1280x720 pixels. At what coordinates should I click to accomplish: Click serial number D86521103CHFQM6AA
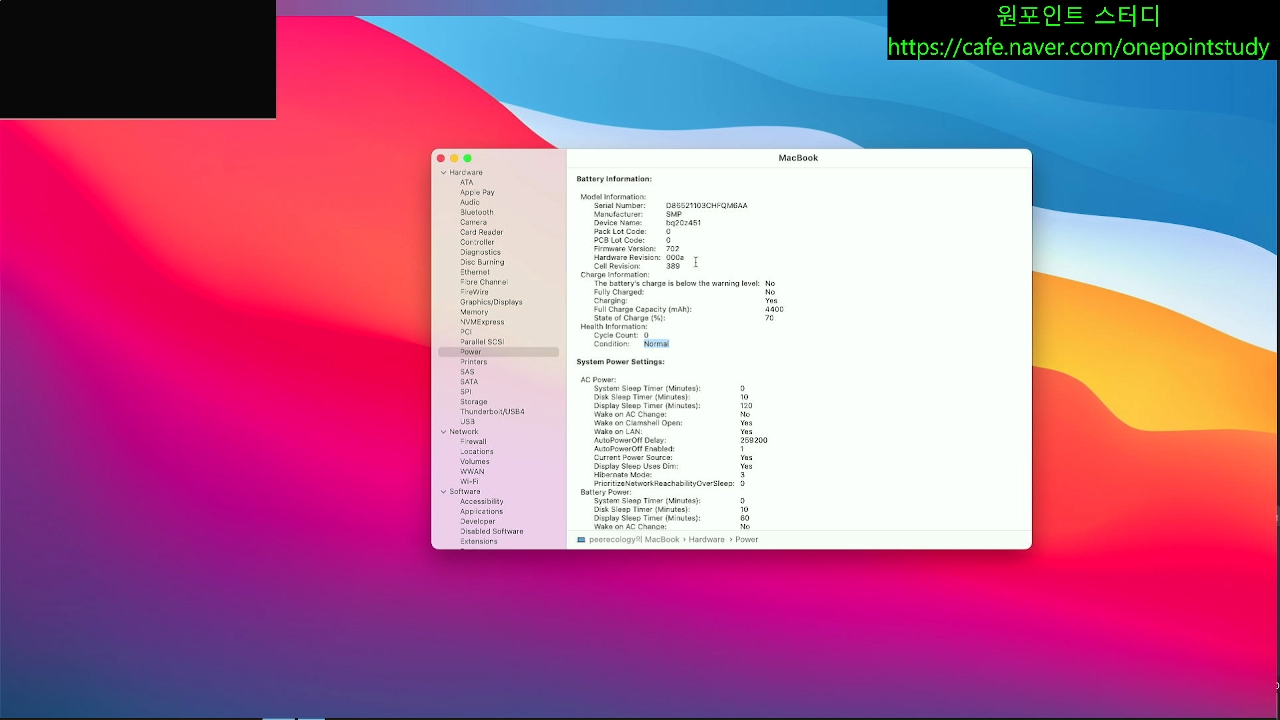(x=707, y=206)
